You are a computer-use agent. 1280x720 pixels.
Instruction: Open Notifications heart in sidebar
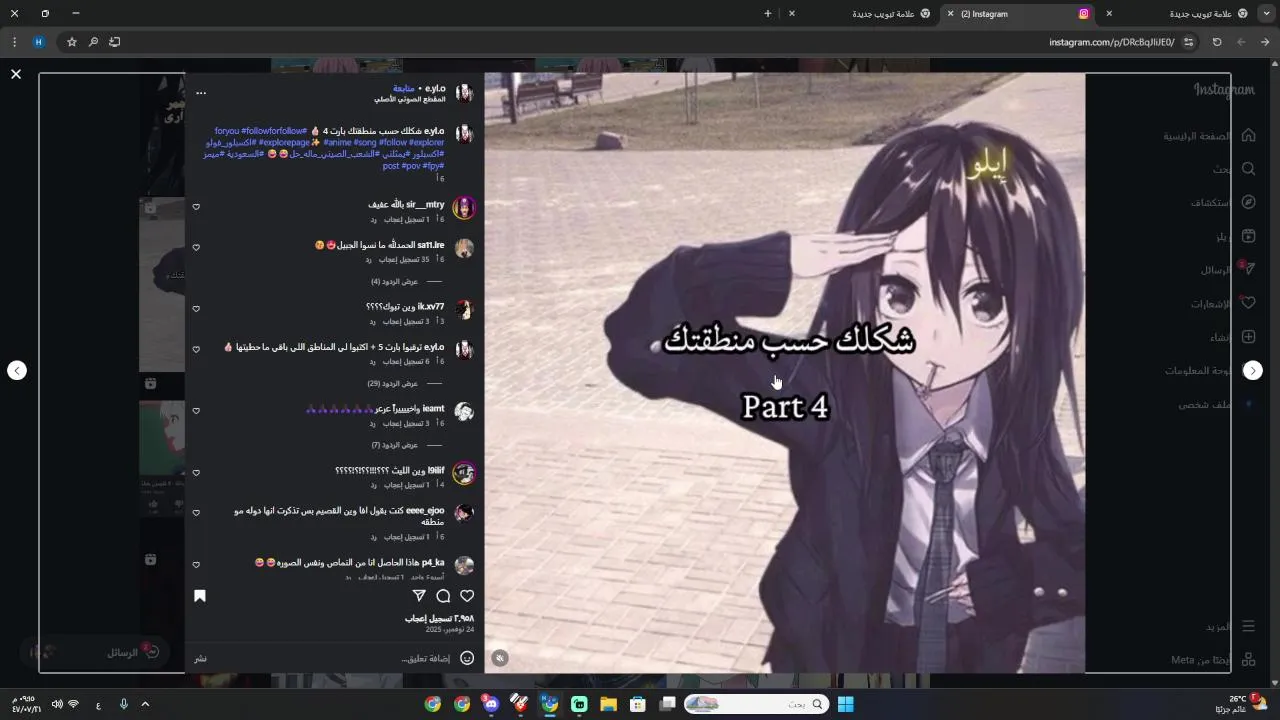pyautogui.click(x=1248, y=303)
